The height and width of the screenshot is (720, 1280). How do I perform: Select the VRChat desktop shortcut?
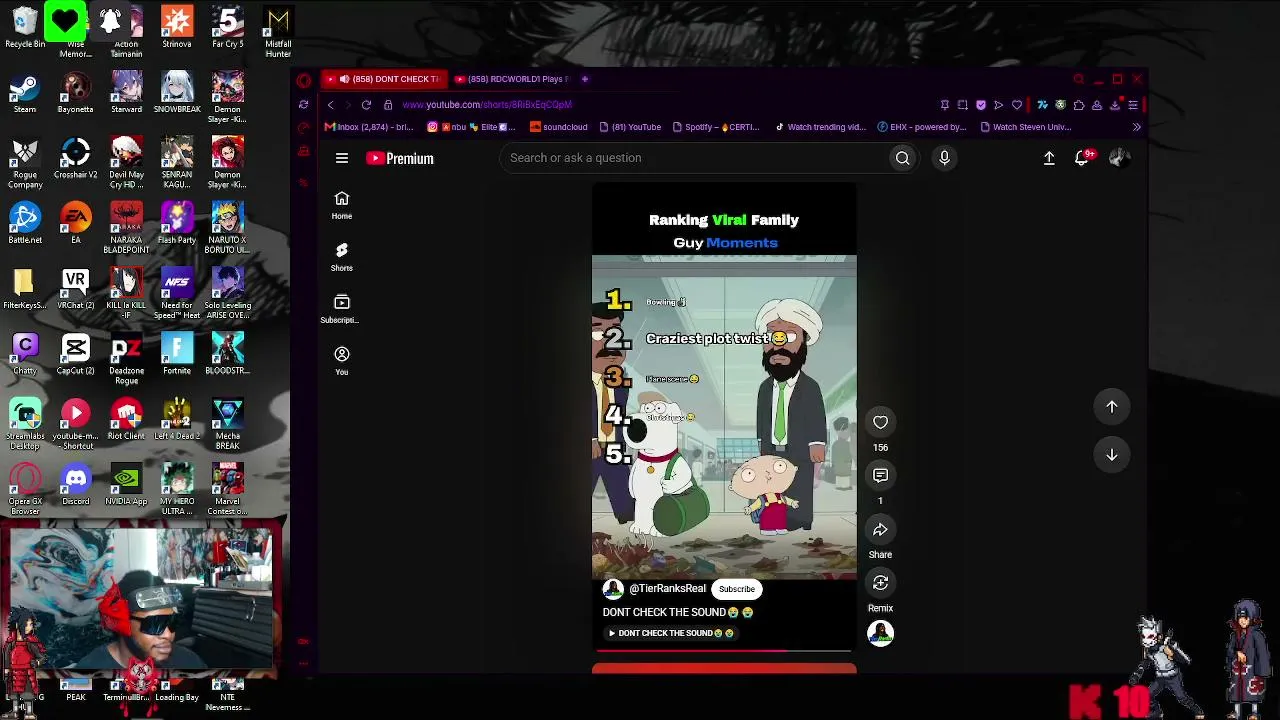75,290
